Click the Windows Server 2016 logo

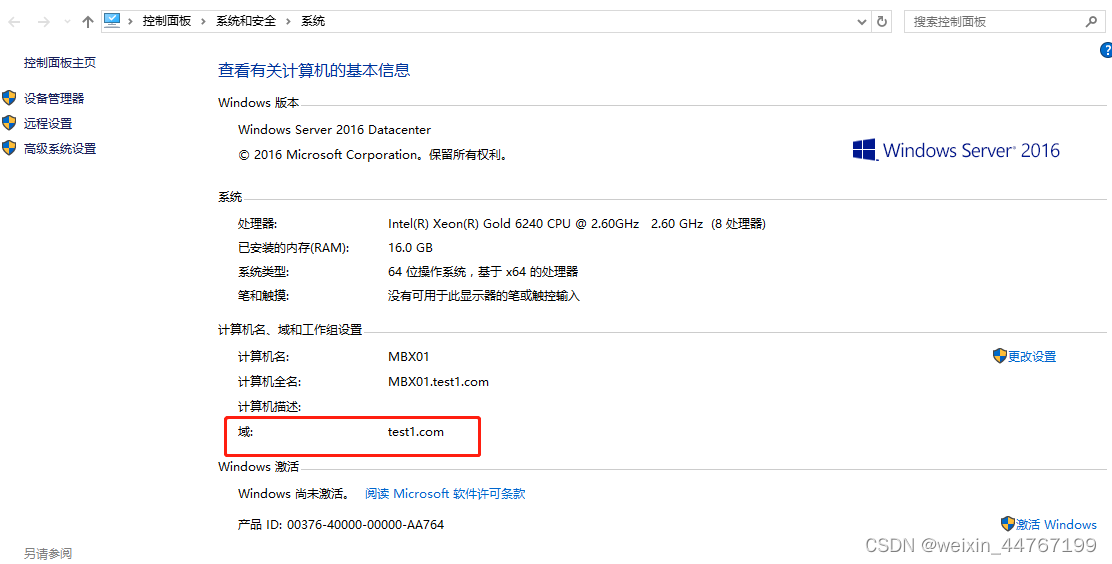(956, 150)
